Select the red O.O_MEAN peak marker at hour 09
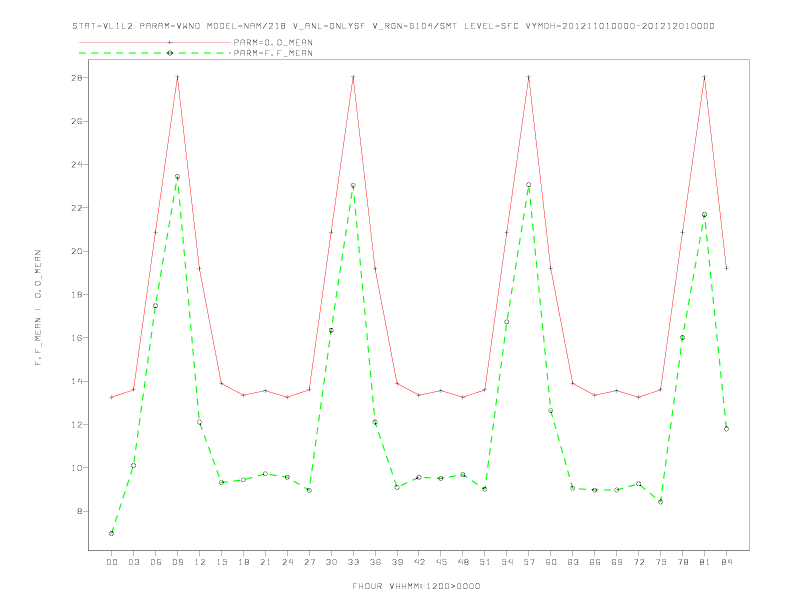The width and height of the screenshot is (792, 612). click(177, 77)
